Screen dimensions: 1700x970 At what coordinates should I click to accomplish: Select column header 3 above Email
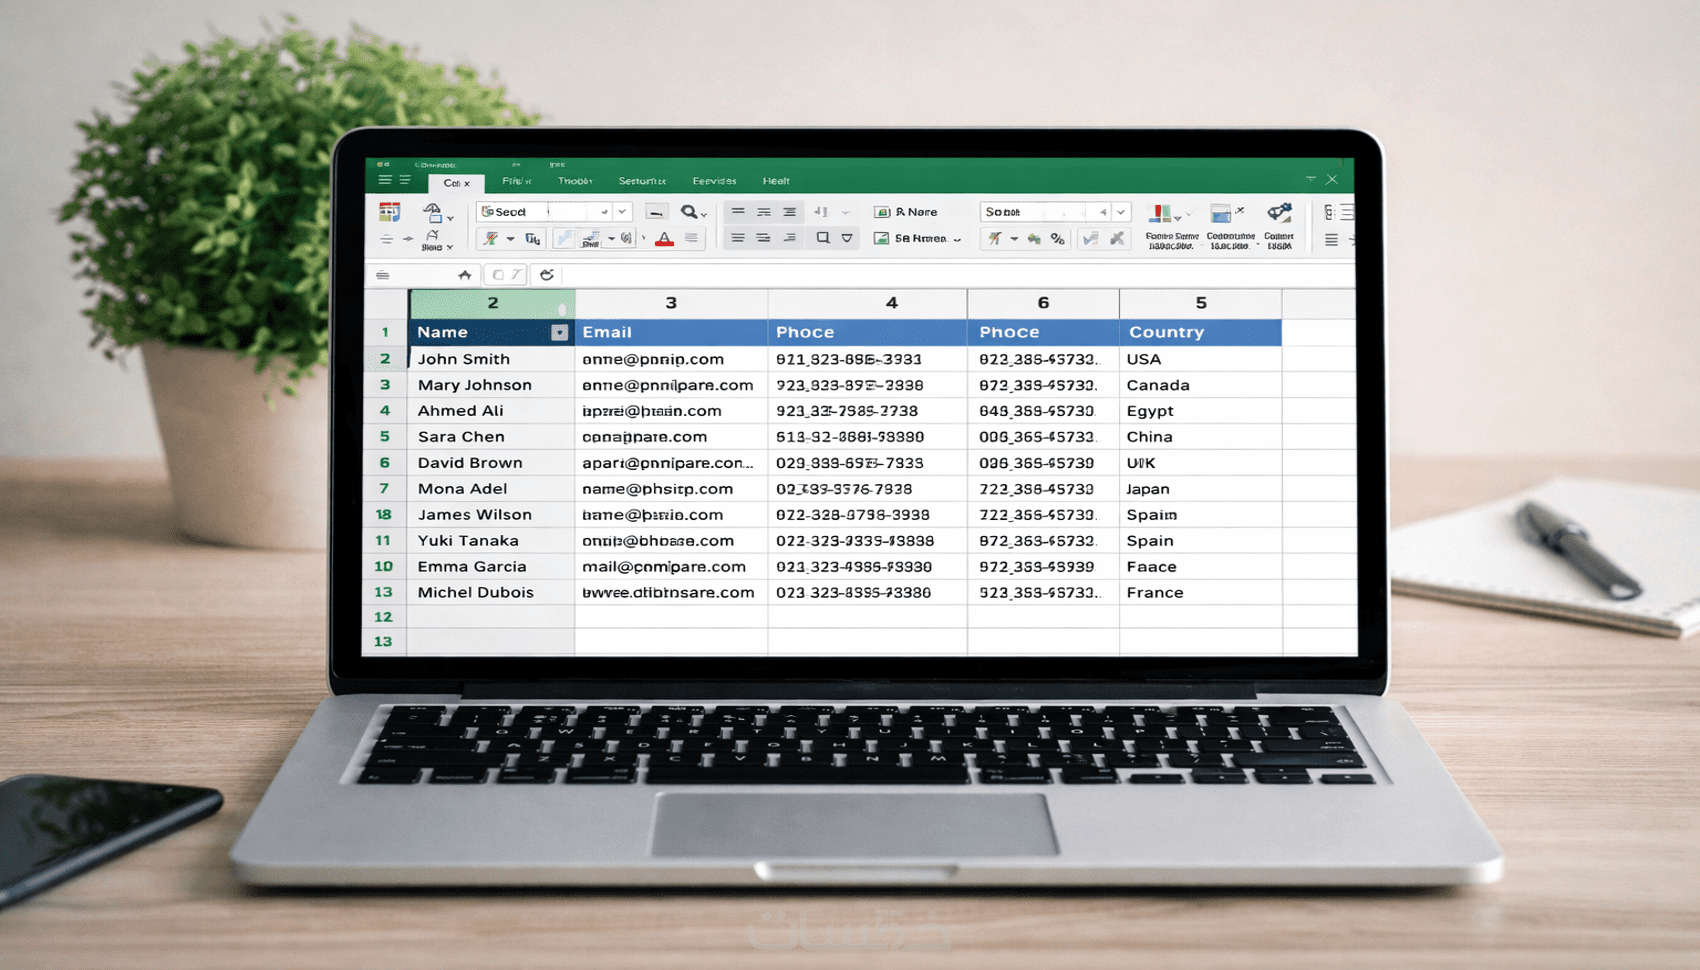coord(671,303)
